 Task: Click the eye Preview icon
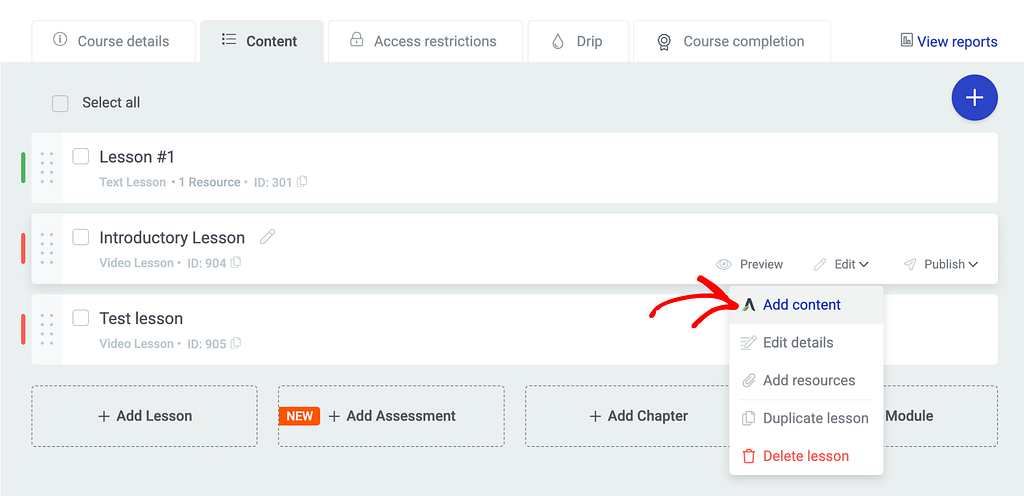click(724, 264)
